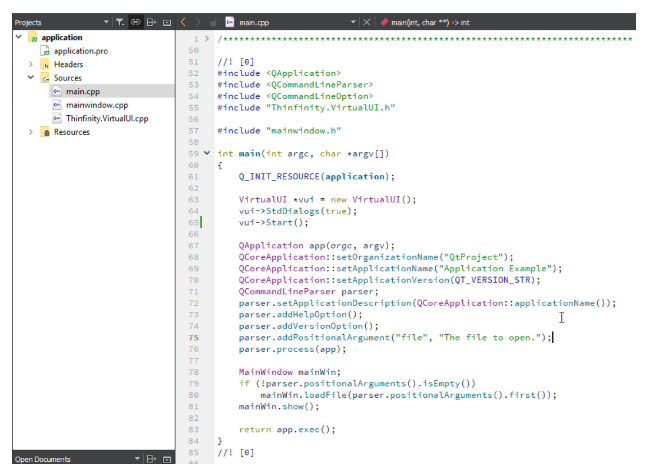
Task: Select main.cpp in the project tree
Action: tap(83, 91)
